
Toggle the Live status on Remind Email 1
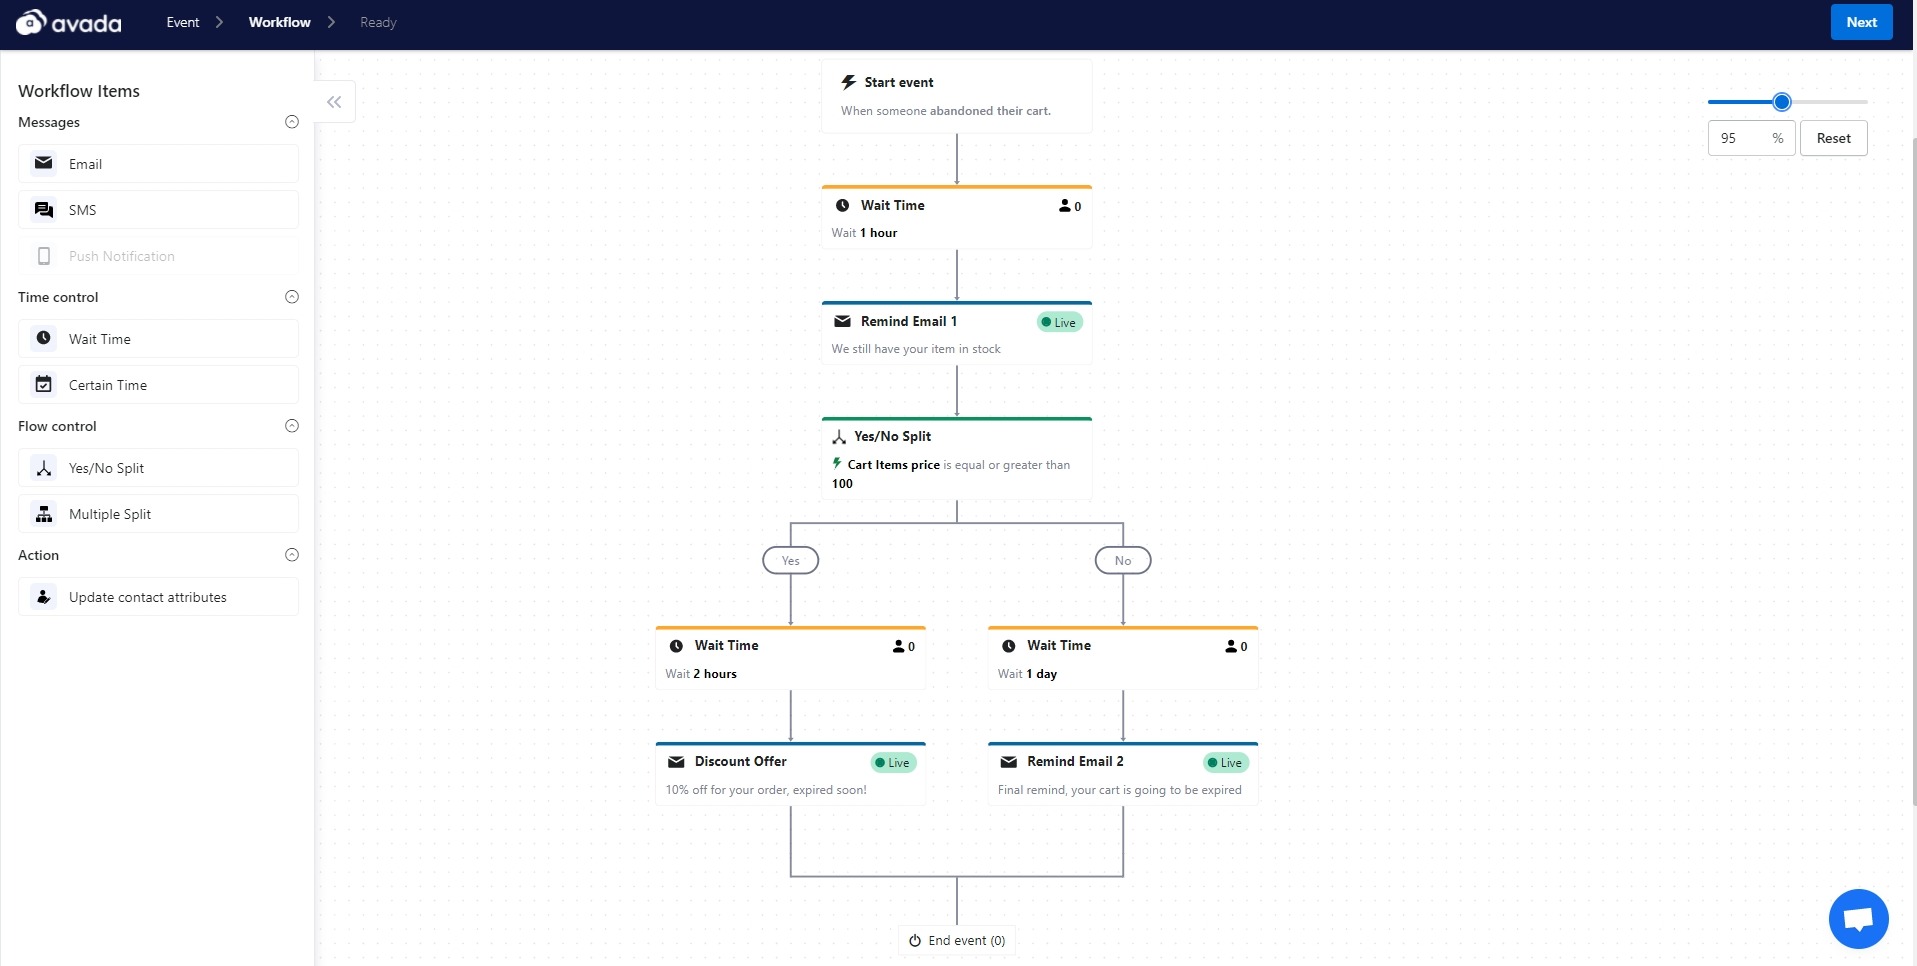click(x=1059, y=322)
